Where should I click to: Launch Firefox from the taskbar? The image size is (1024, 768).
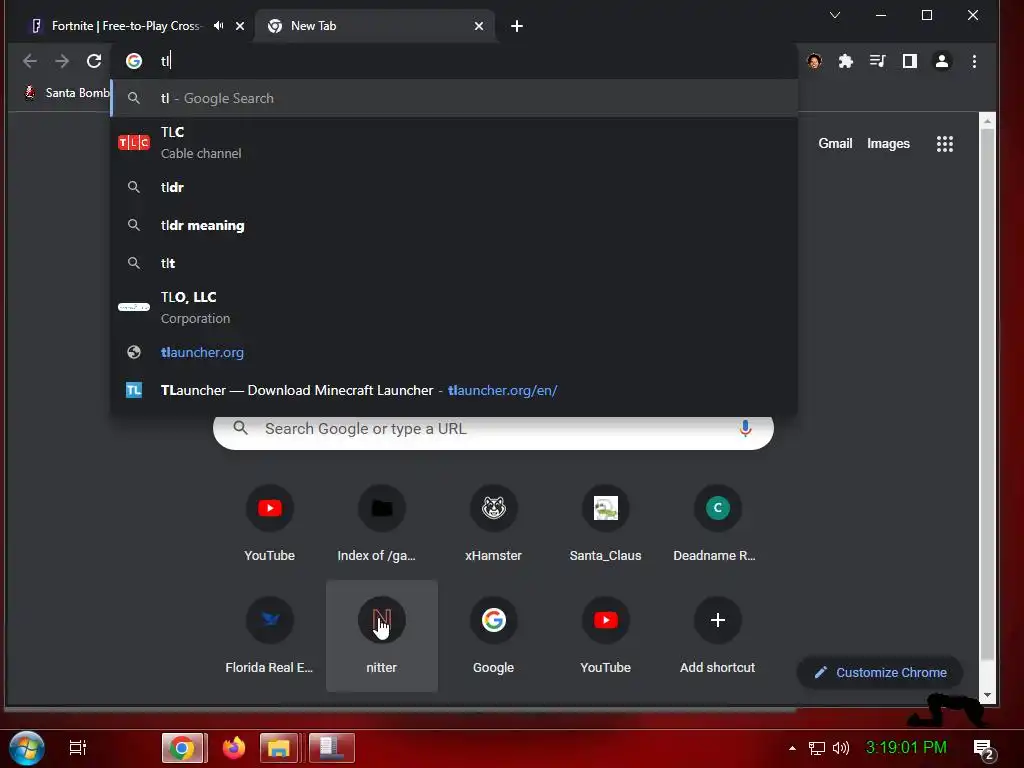tap(233, 748)
